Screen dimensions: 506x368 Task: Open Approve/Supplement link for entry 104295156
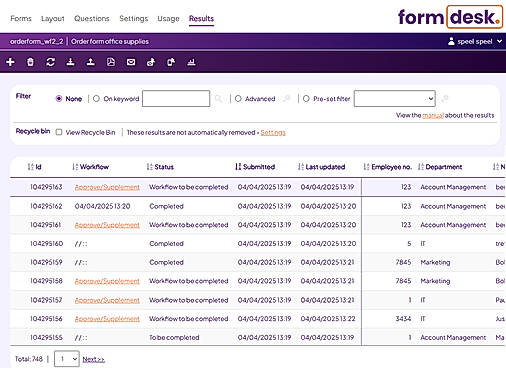coord(107,319)
